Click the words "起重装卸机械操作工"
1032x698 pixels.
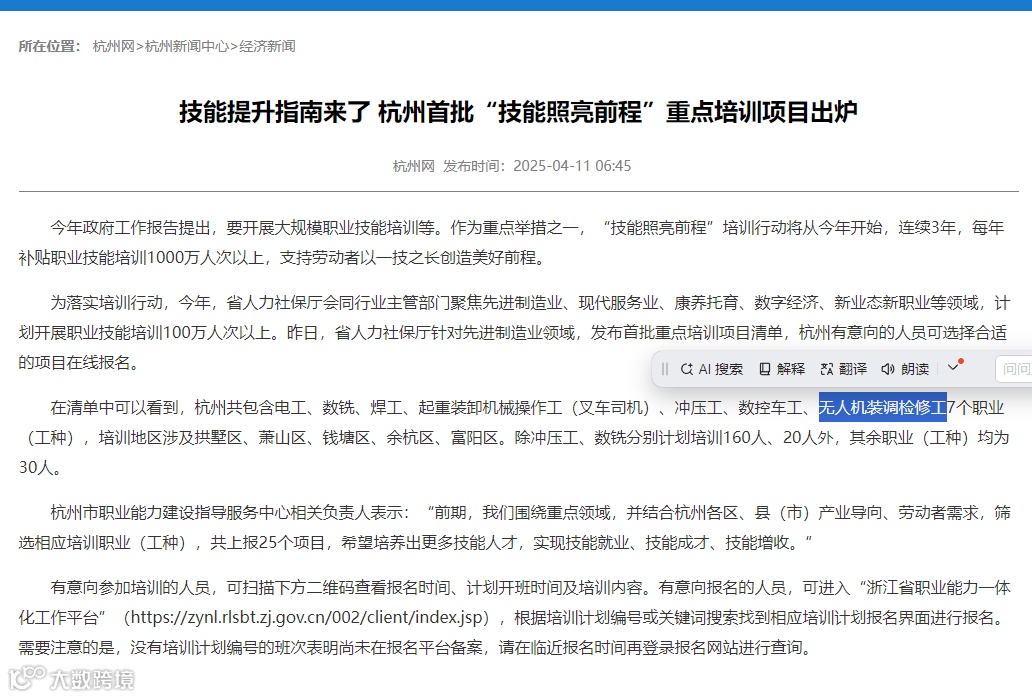(490, 408)
